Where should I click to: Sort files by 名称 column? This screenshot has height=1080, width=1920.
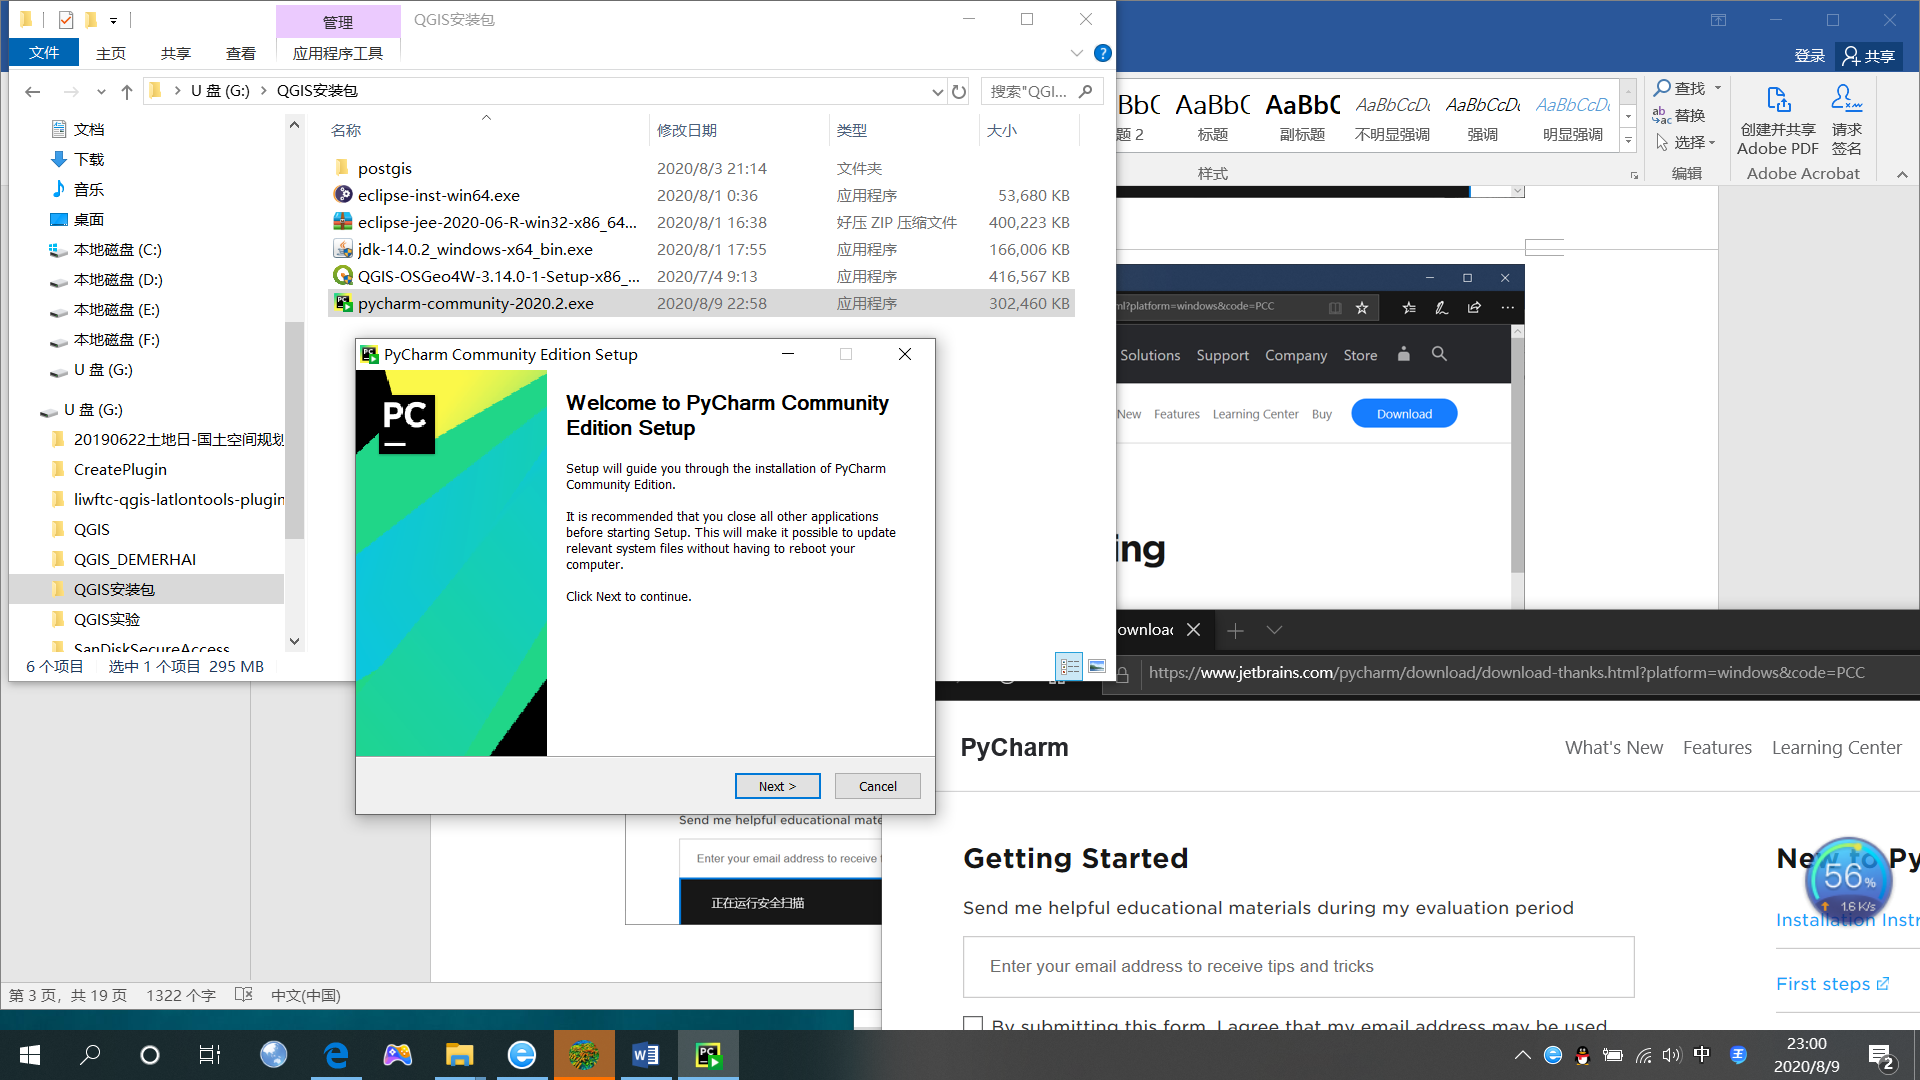coord(346,130)
